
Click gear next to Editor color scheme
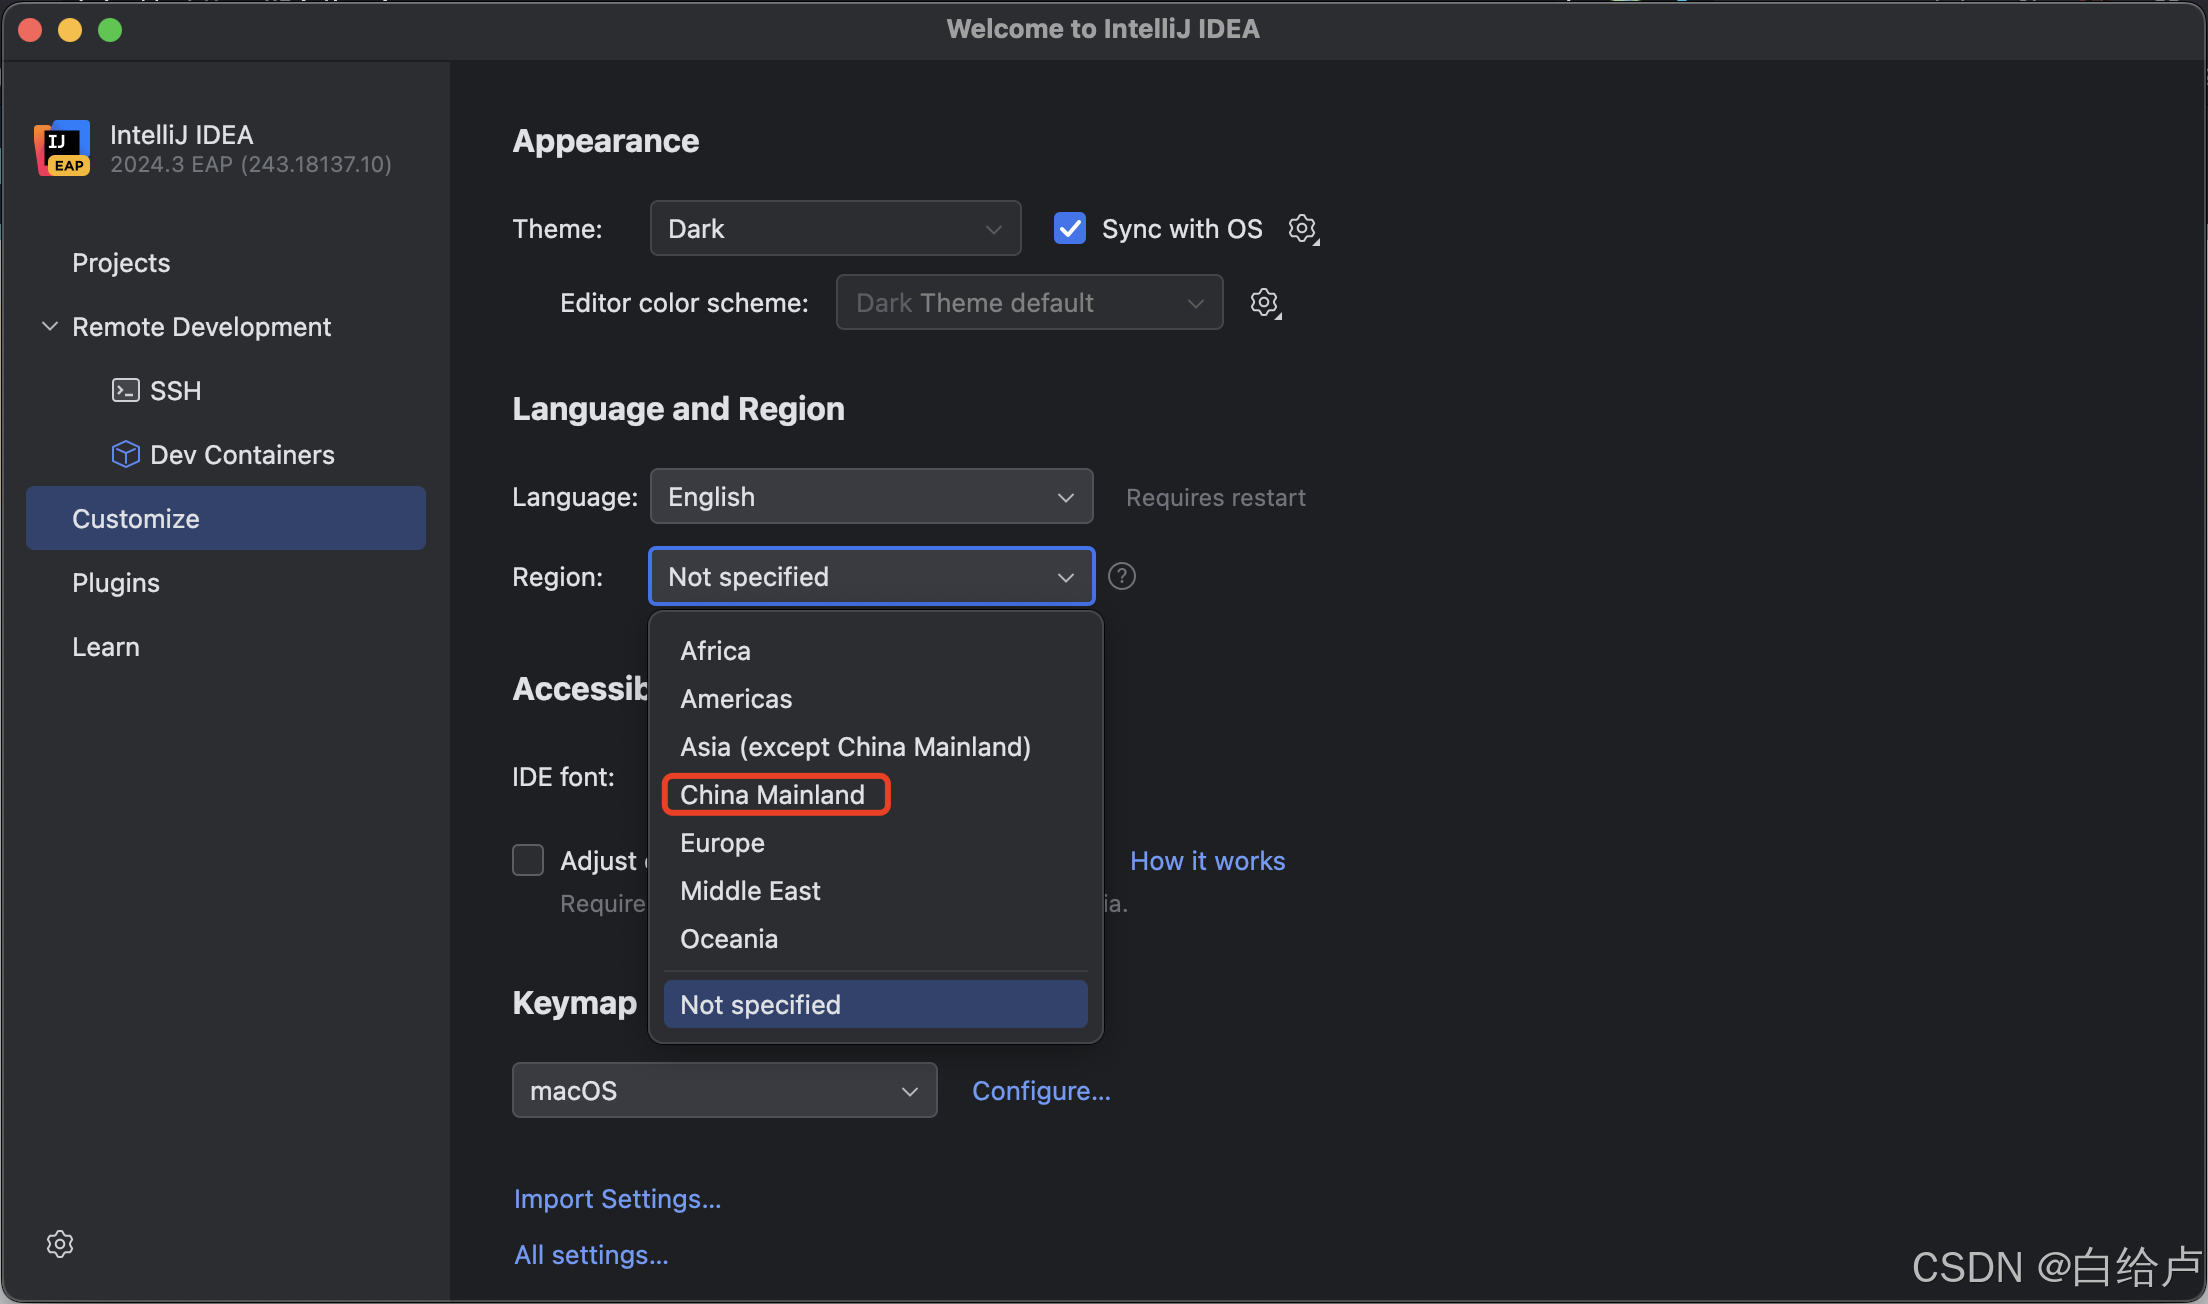pos(1264,303)
